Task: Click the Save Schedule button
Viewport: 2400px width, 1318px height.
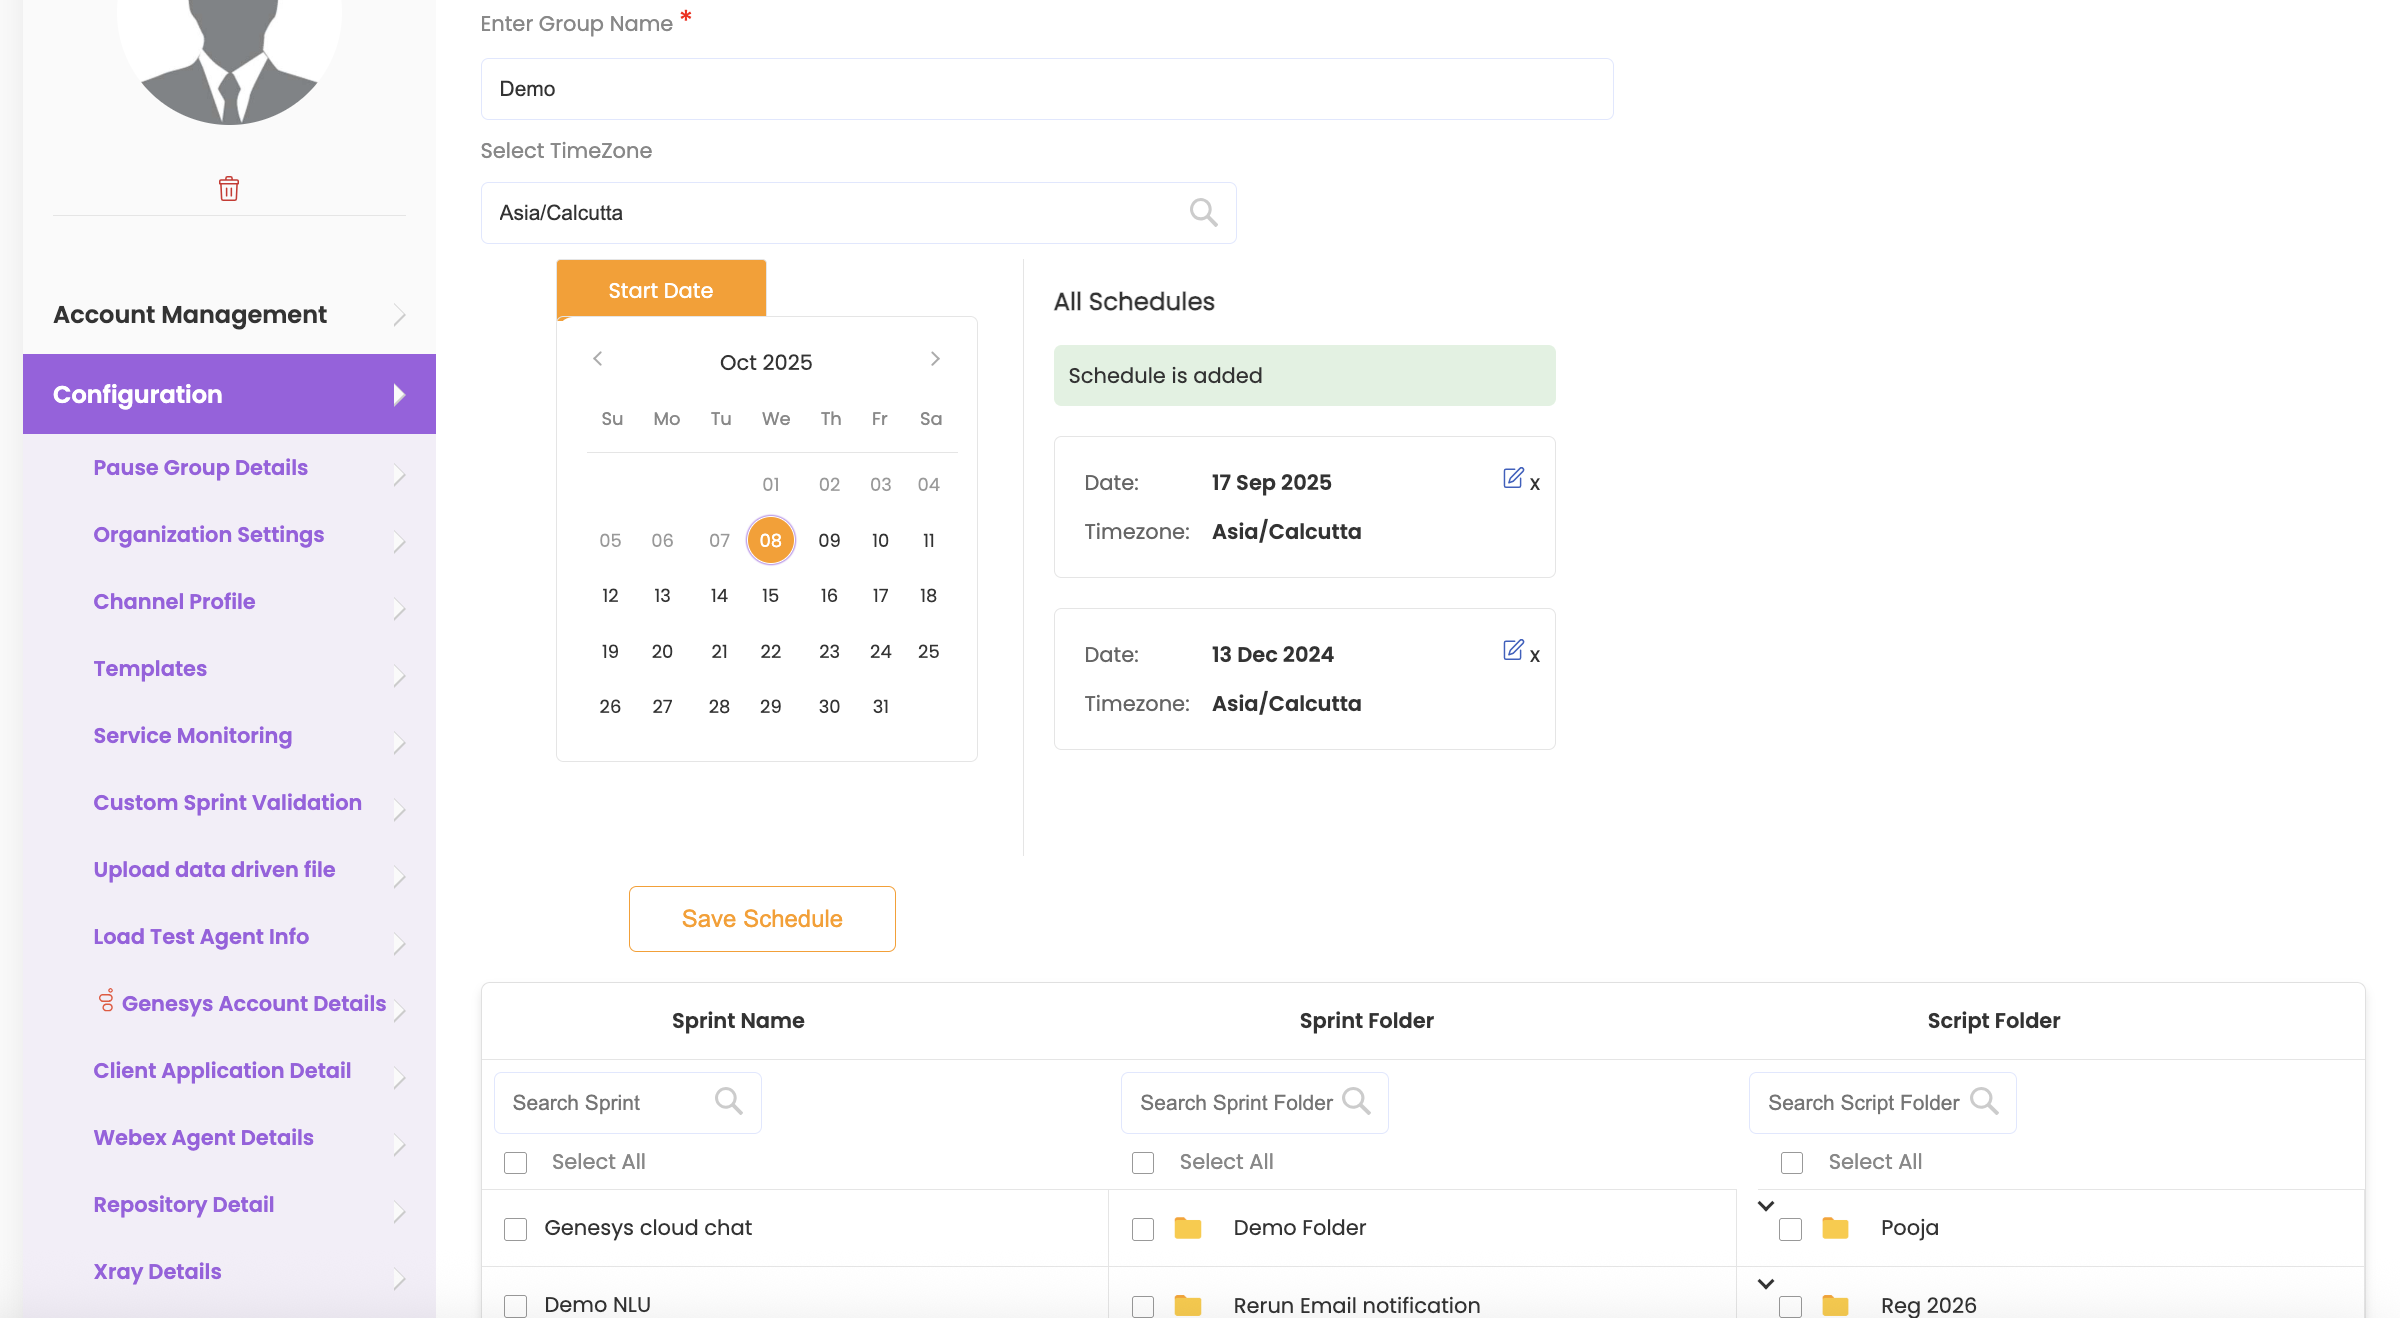Action: point(762,918)
